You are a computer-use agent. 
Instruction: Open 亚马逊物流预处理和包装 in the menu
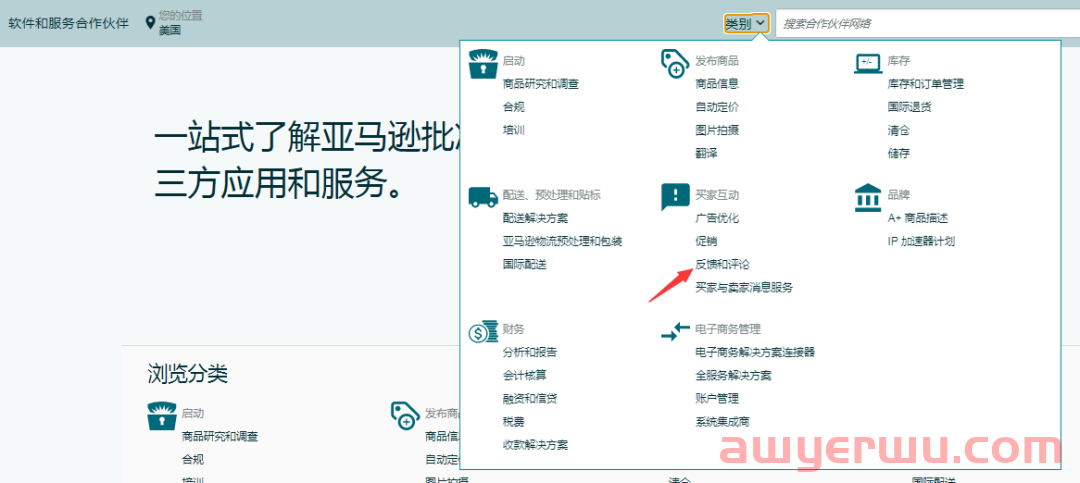pos(563,241)
